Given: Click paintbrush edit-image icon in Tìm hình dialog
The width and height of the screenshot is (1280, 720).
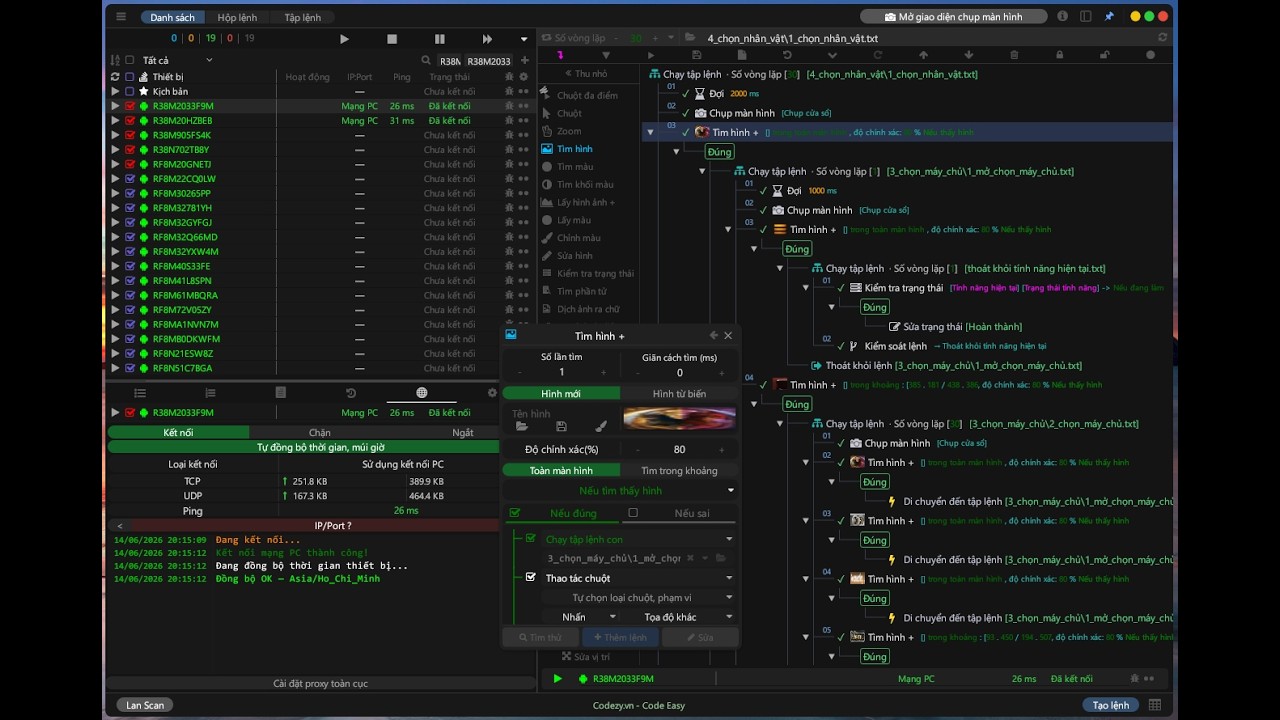Looking at the screenshot, I should click(x=601, y=427).
